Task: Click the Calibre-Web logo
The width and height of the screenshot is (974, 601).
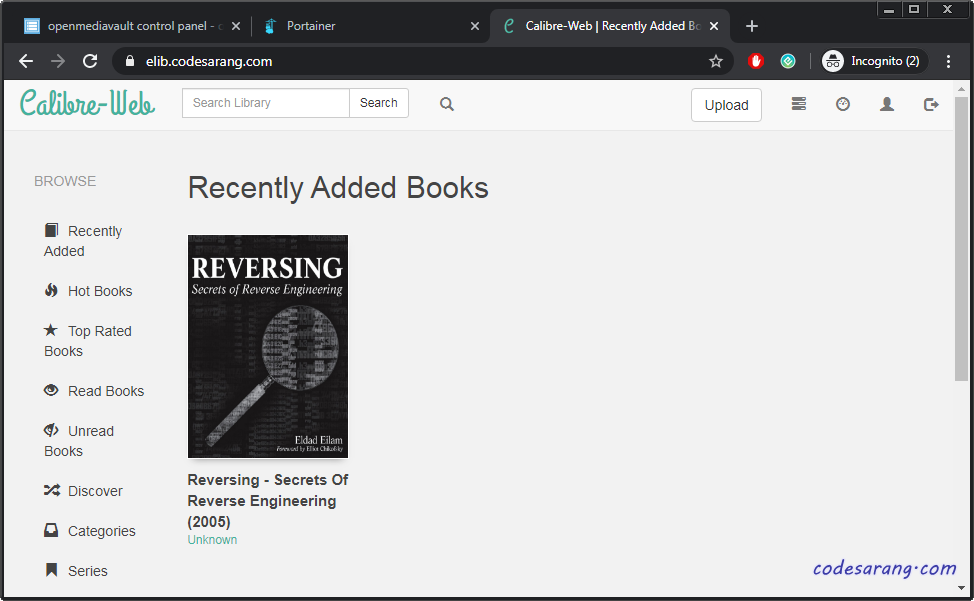Action: [x=87, y=103]
